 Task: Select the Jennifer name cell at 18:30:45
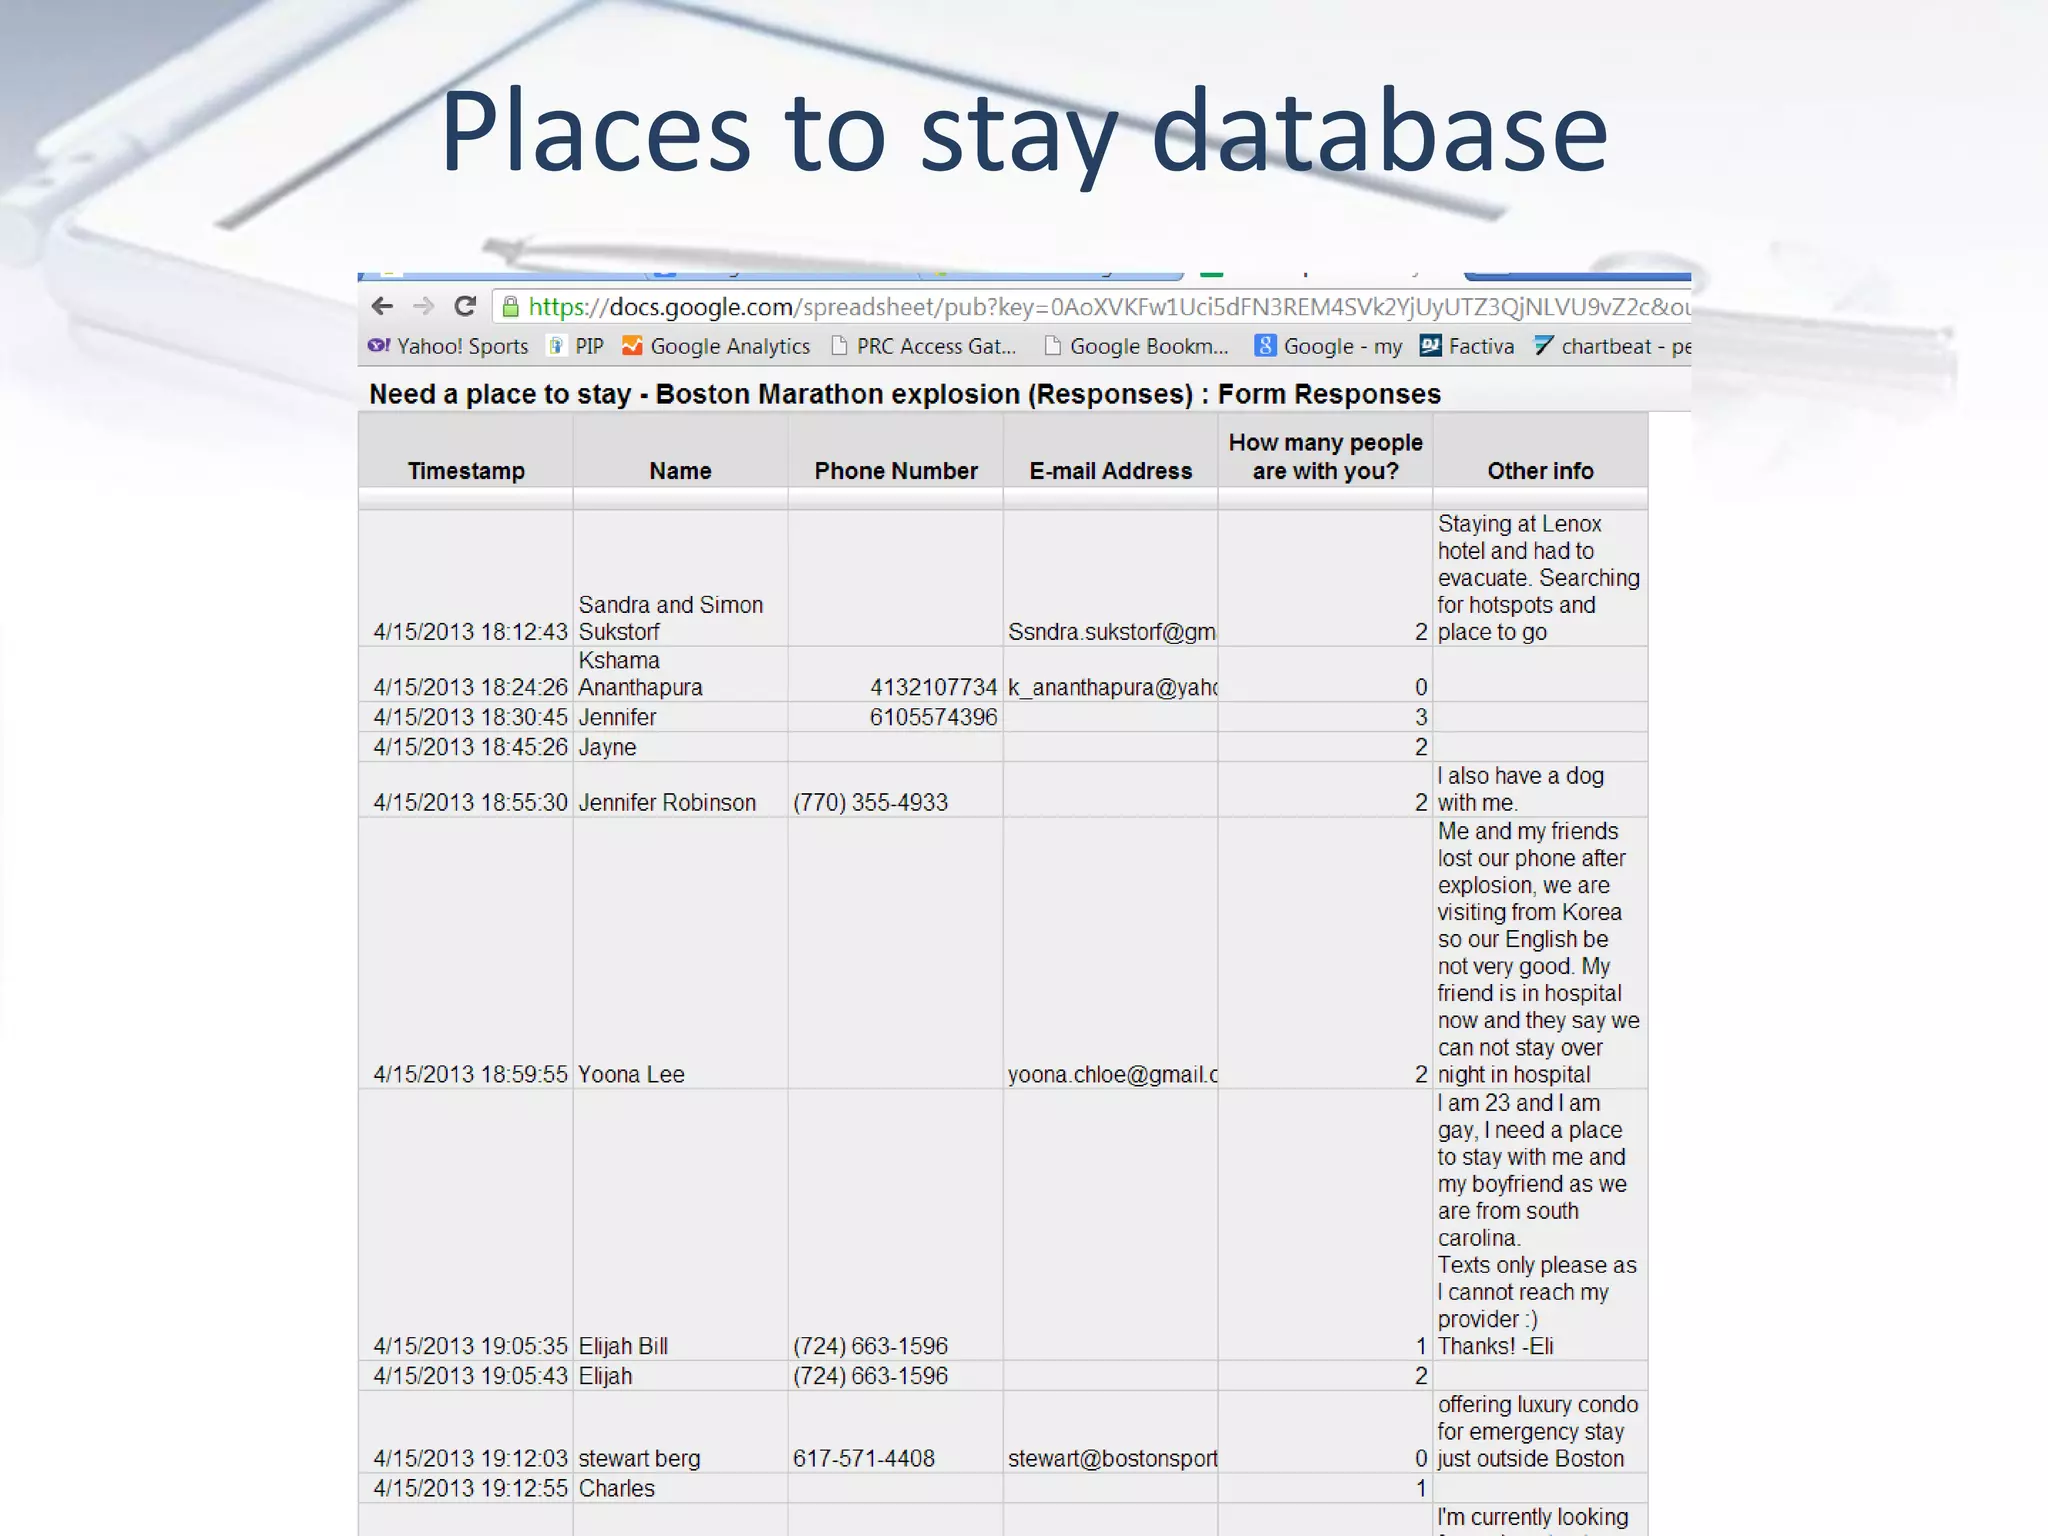pos(680,717)
